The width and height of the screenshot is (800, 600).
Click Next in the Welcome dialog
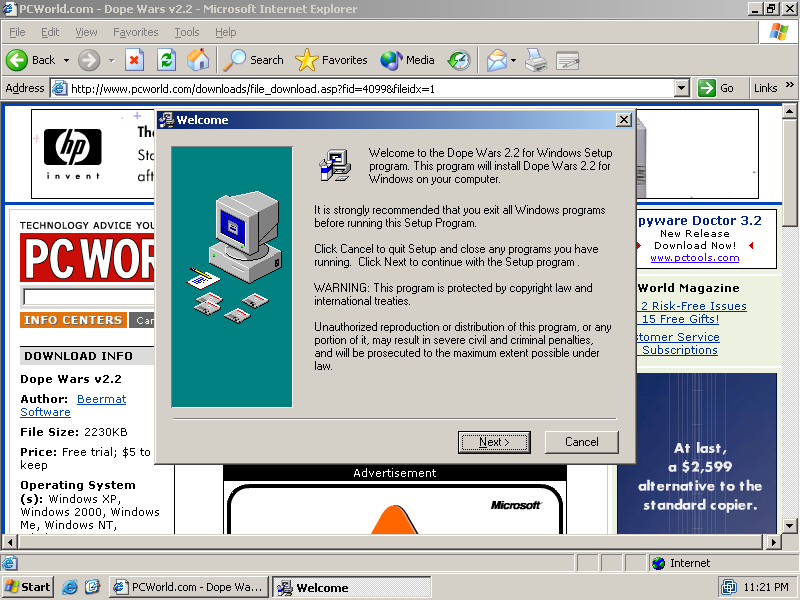point(494,442)
